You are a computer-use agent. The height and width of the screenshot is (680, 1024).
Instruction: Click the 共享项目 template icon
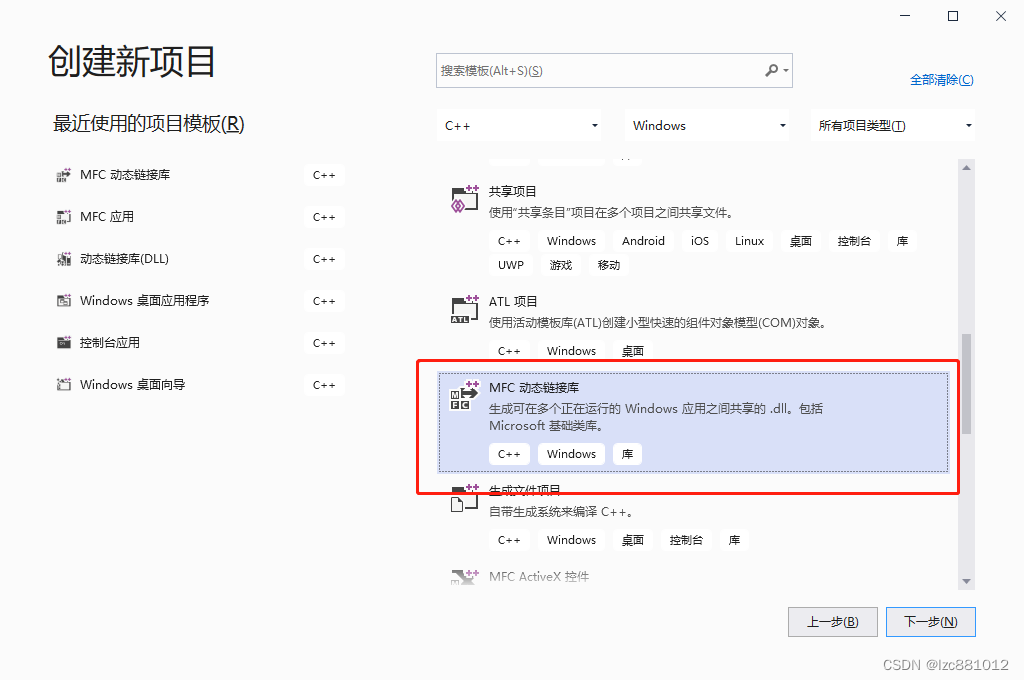tap(464, 199)
